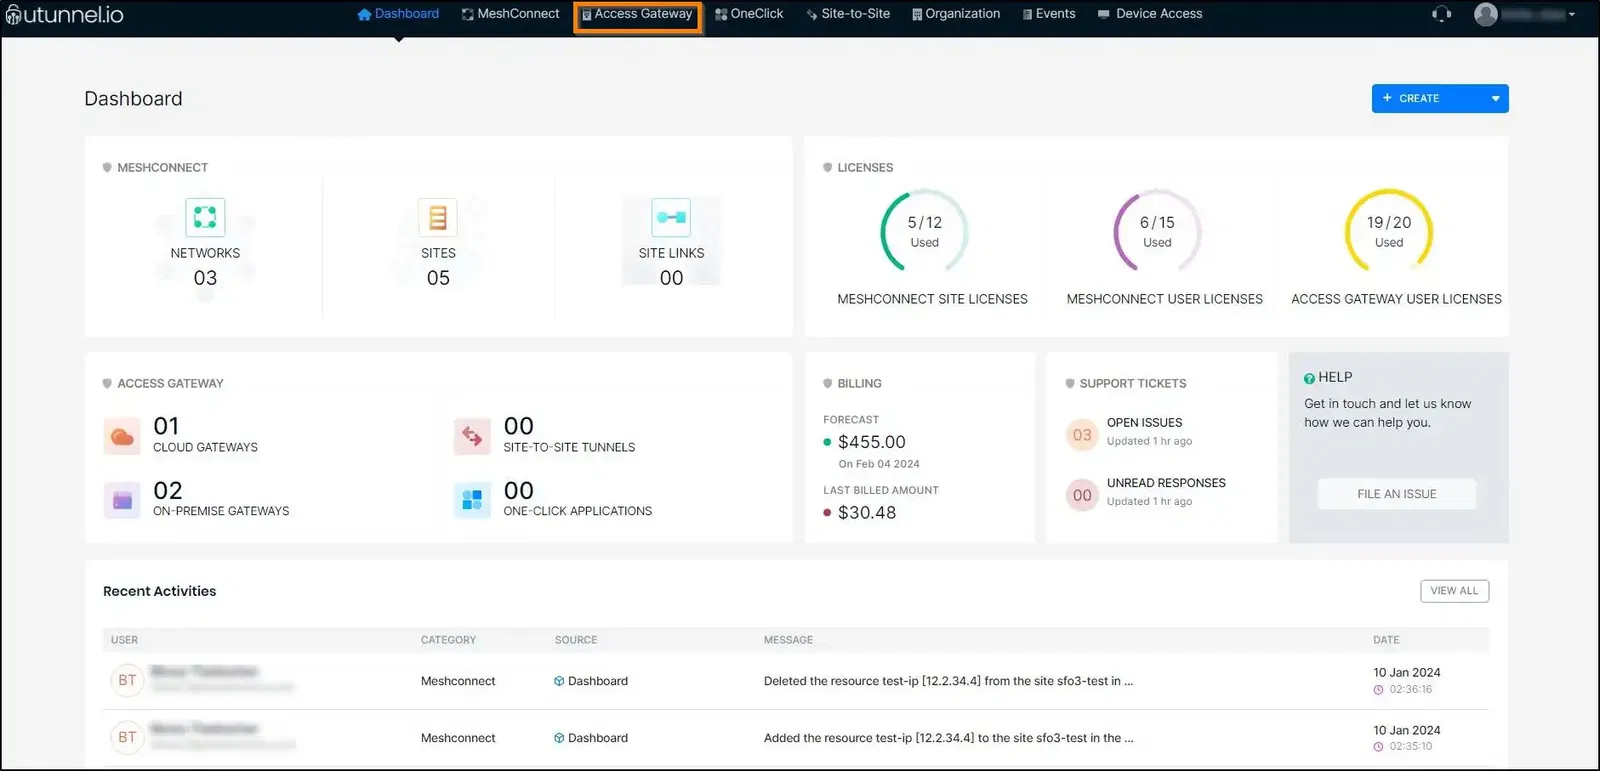Click the Meshconnect category in the Added-resource row
The image size is (1600, 771).
458,738
